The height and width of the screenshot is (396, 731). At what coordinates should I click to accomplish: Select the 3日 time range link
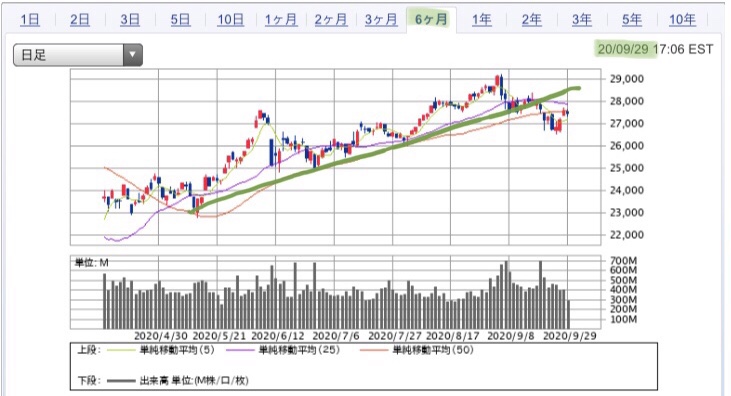(x=130, y=20)
